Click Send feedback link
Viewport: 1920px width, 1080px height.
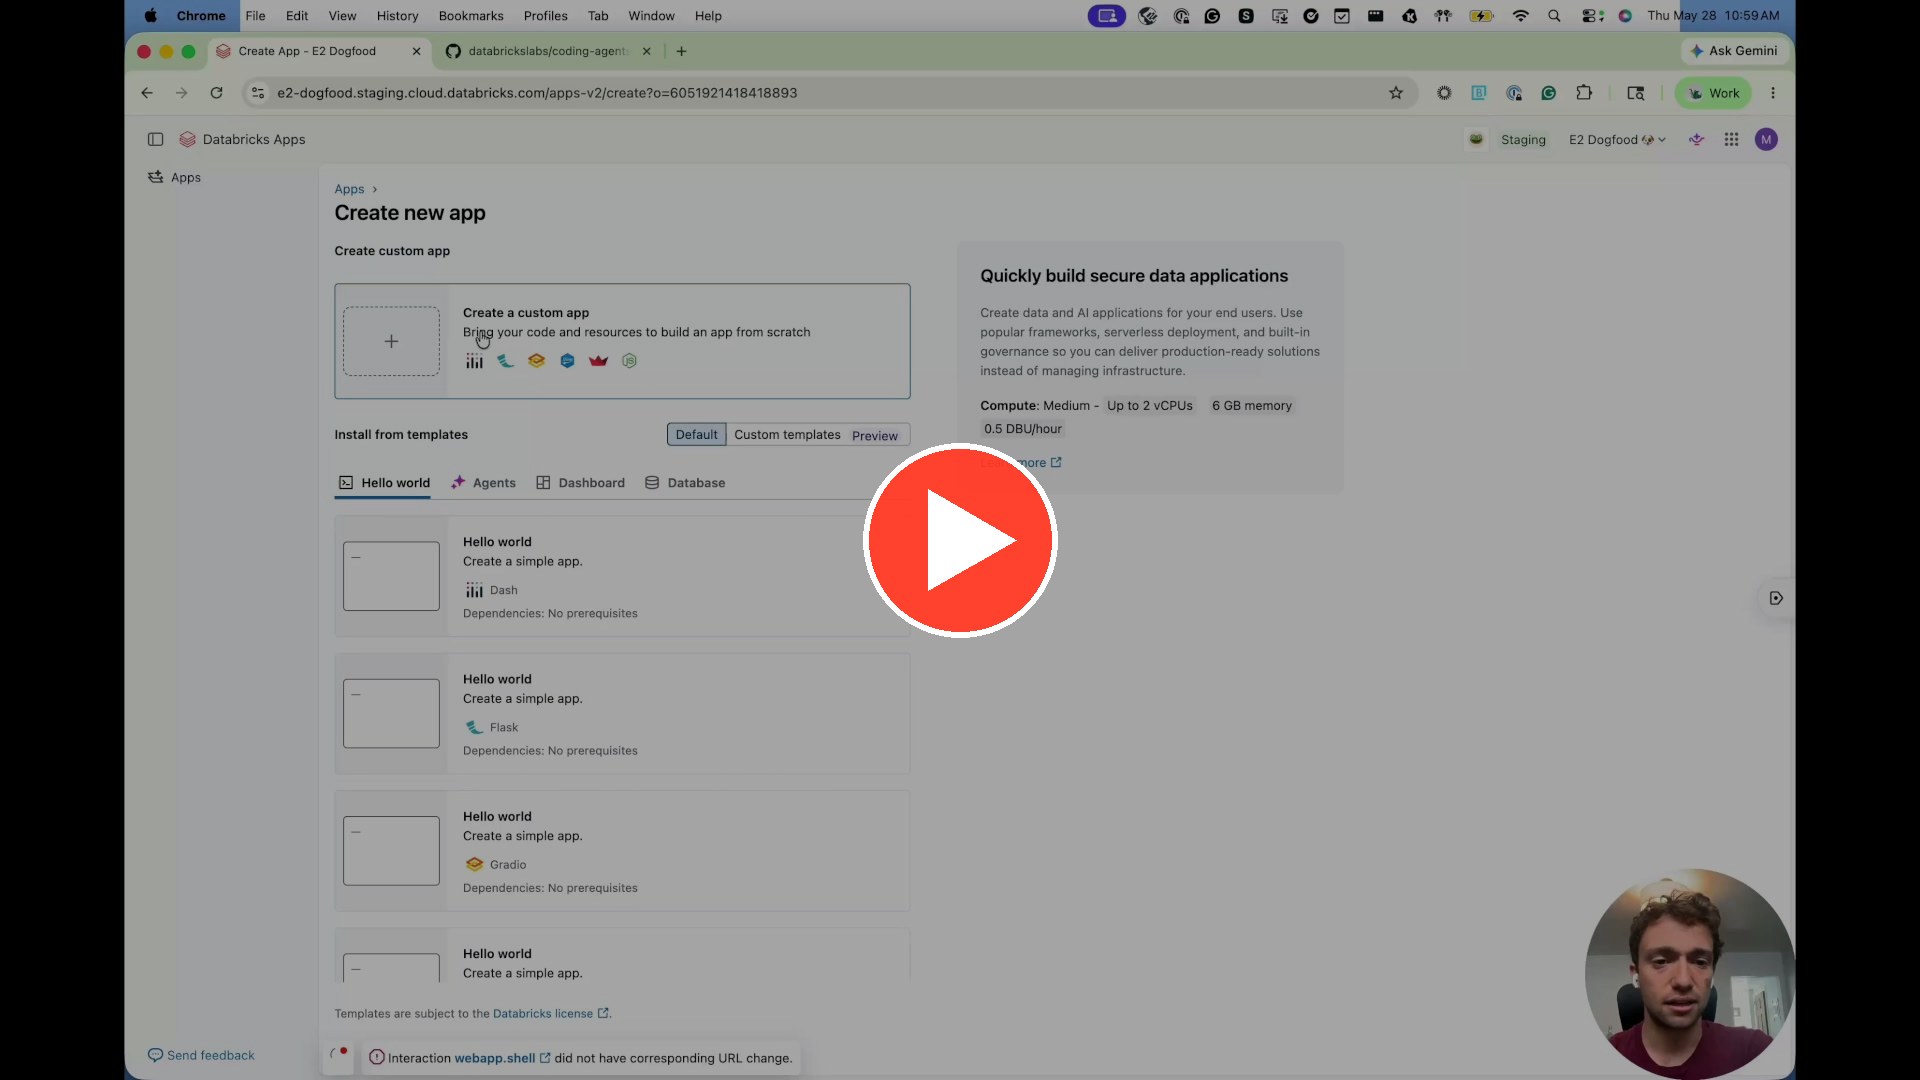click(x=201, y=1055)
